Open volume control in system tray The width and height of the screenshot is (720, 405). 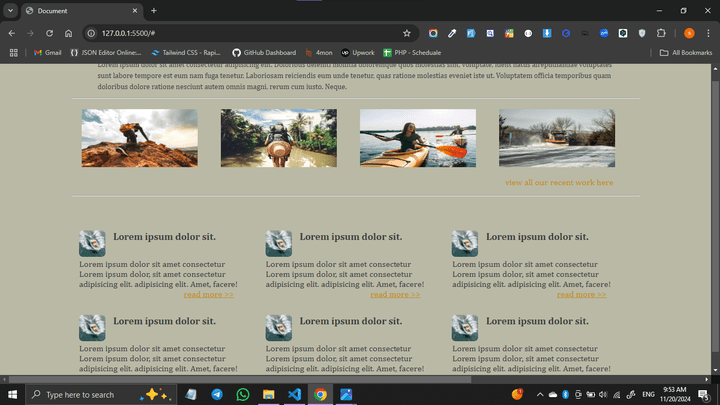pyautogui.click(x=603, y=394)
